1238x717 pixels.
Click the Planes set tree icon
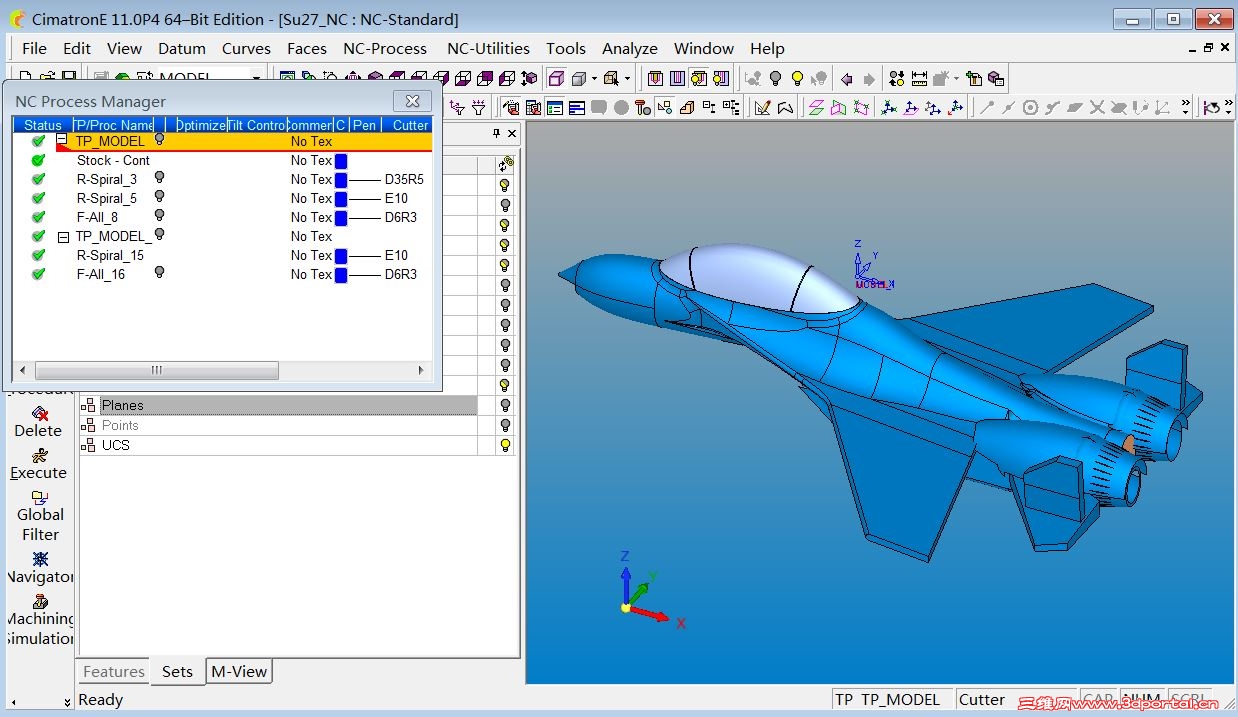pos(89,405)
